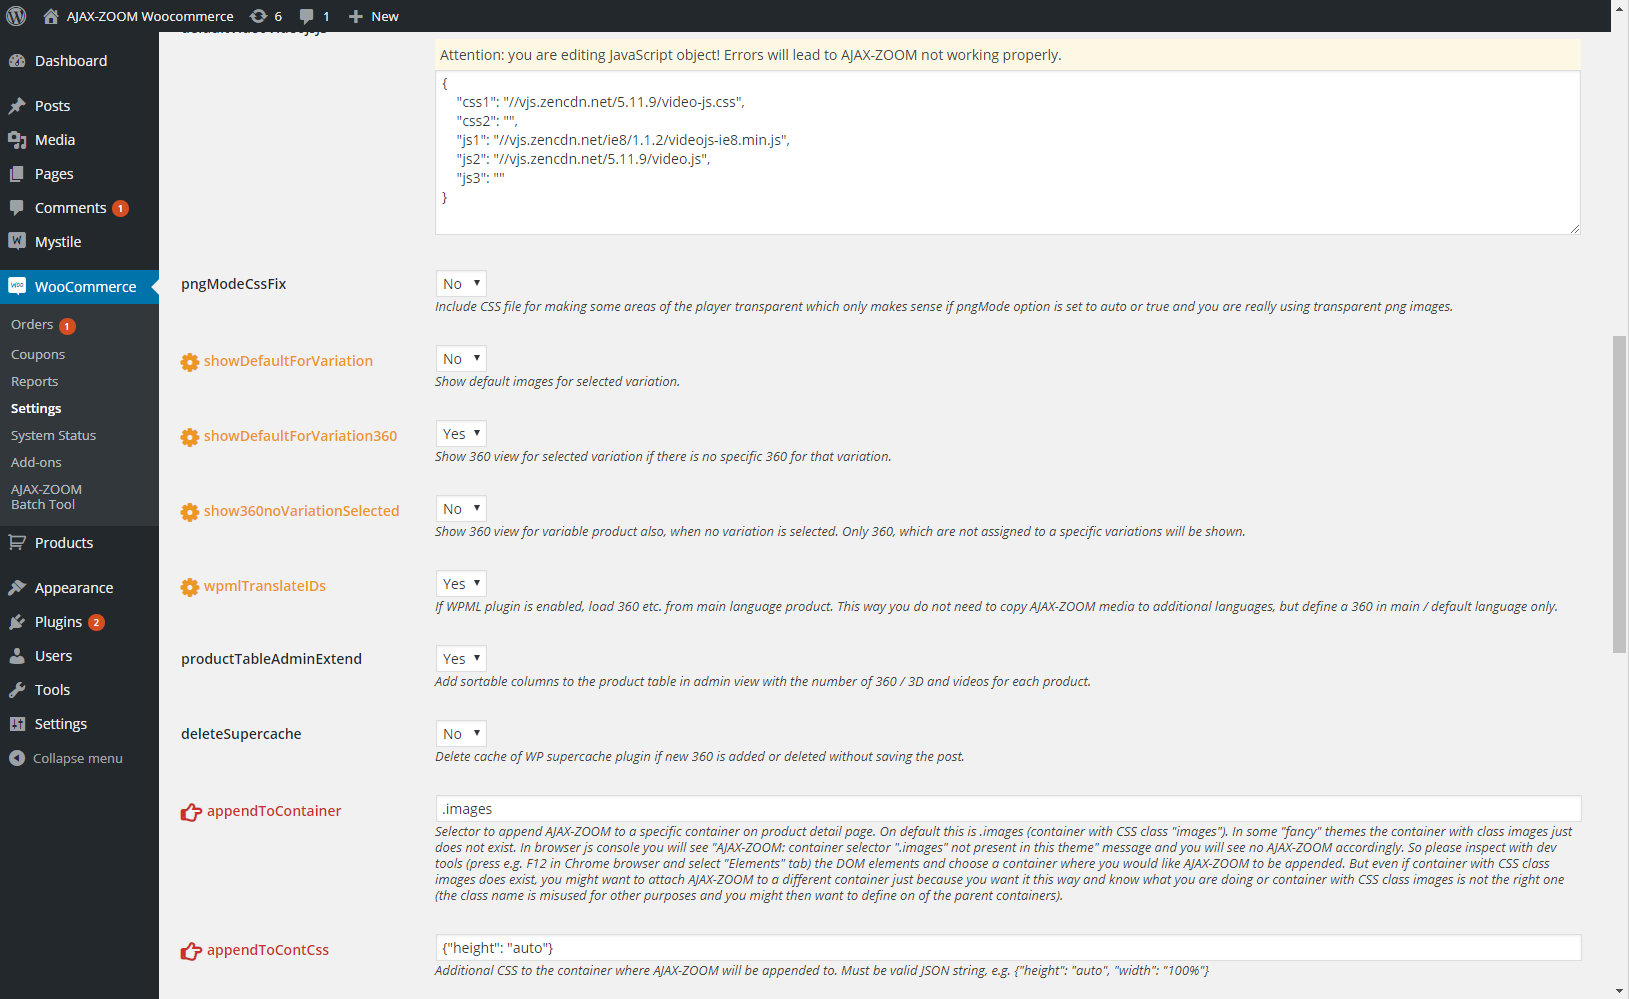The image size is (1629, 999).
Task: Click the Tools menu label
Action: click(53, 690)
